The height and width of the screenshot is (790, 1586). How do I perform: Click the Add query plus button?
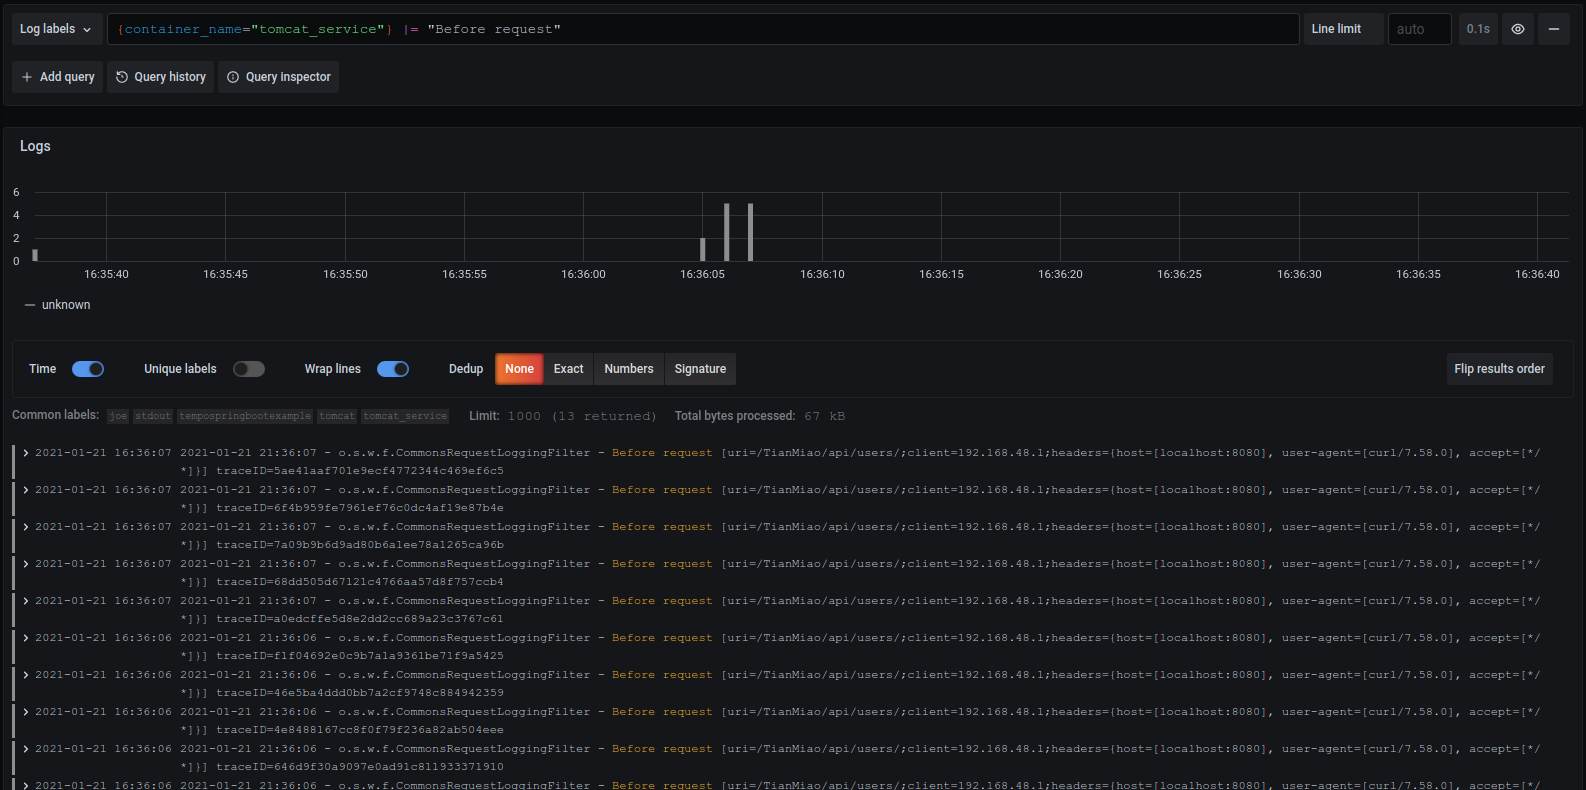58,77
